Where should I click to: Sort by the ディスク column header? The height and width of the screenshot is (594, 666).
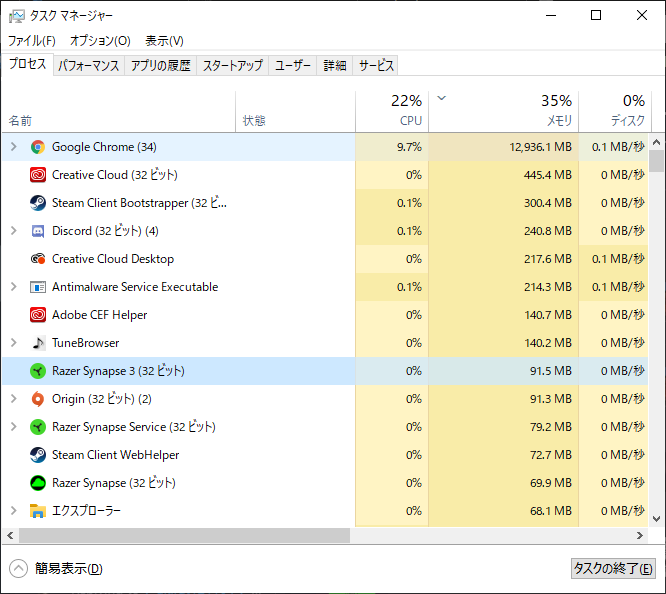click(615, 111)
